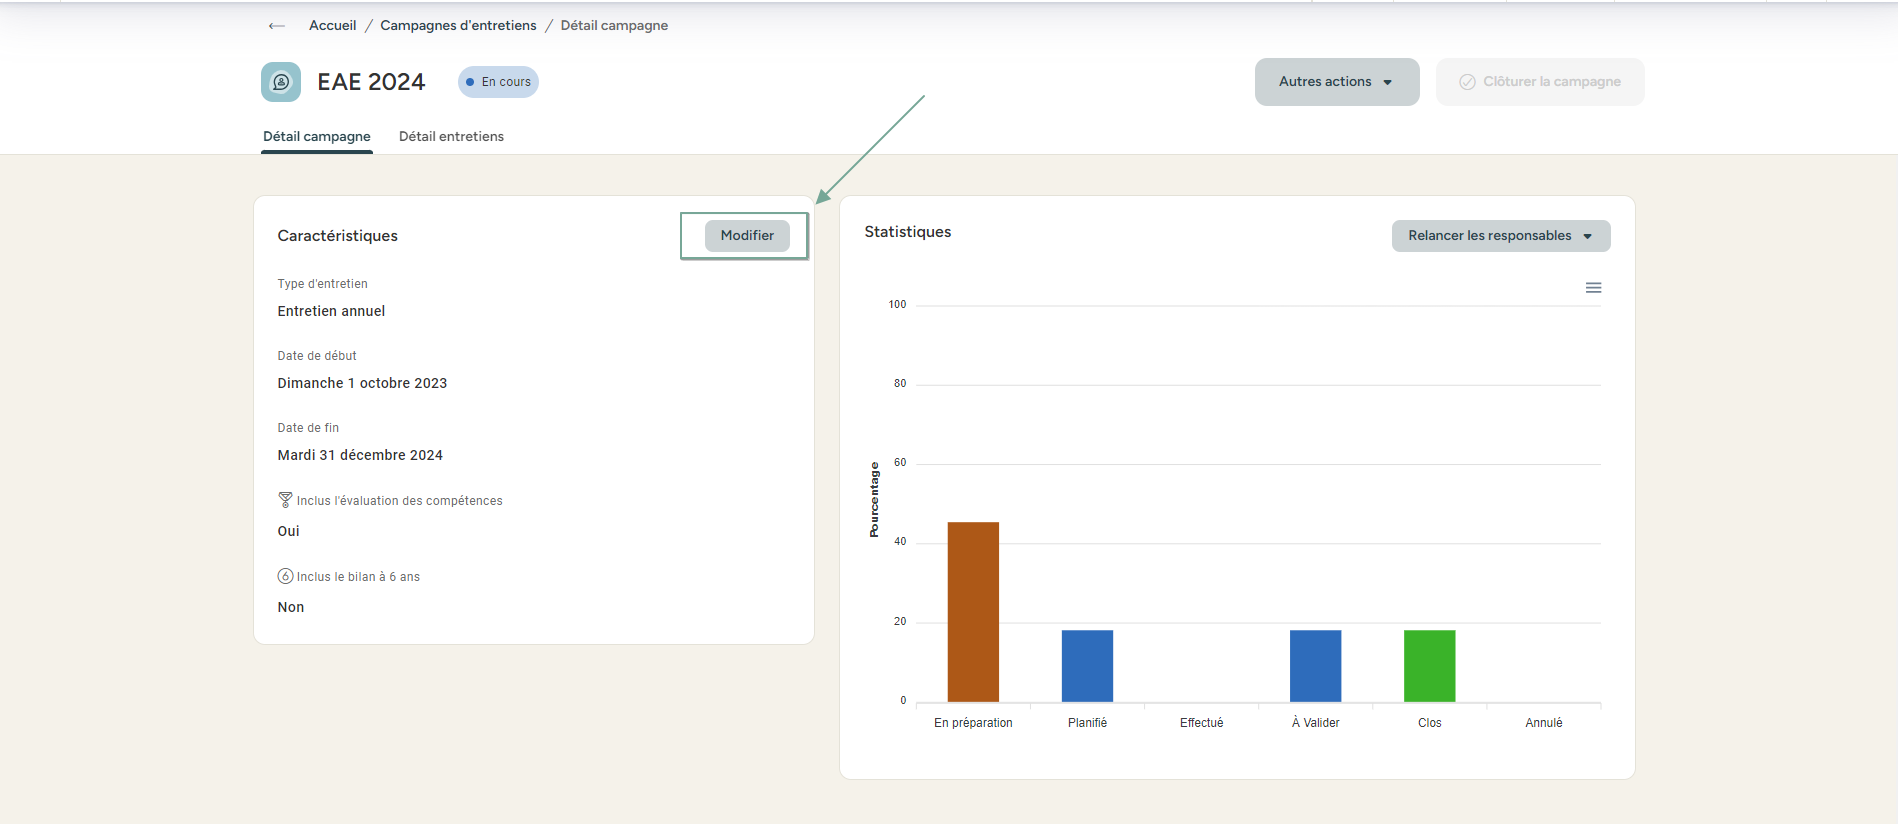Click the blue À Valider bar
This screenshot has width=1898, height=824.
[1315, 666]
